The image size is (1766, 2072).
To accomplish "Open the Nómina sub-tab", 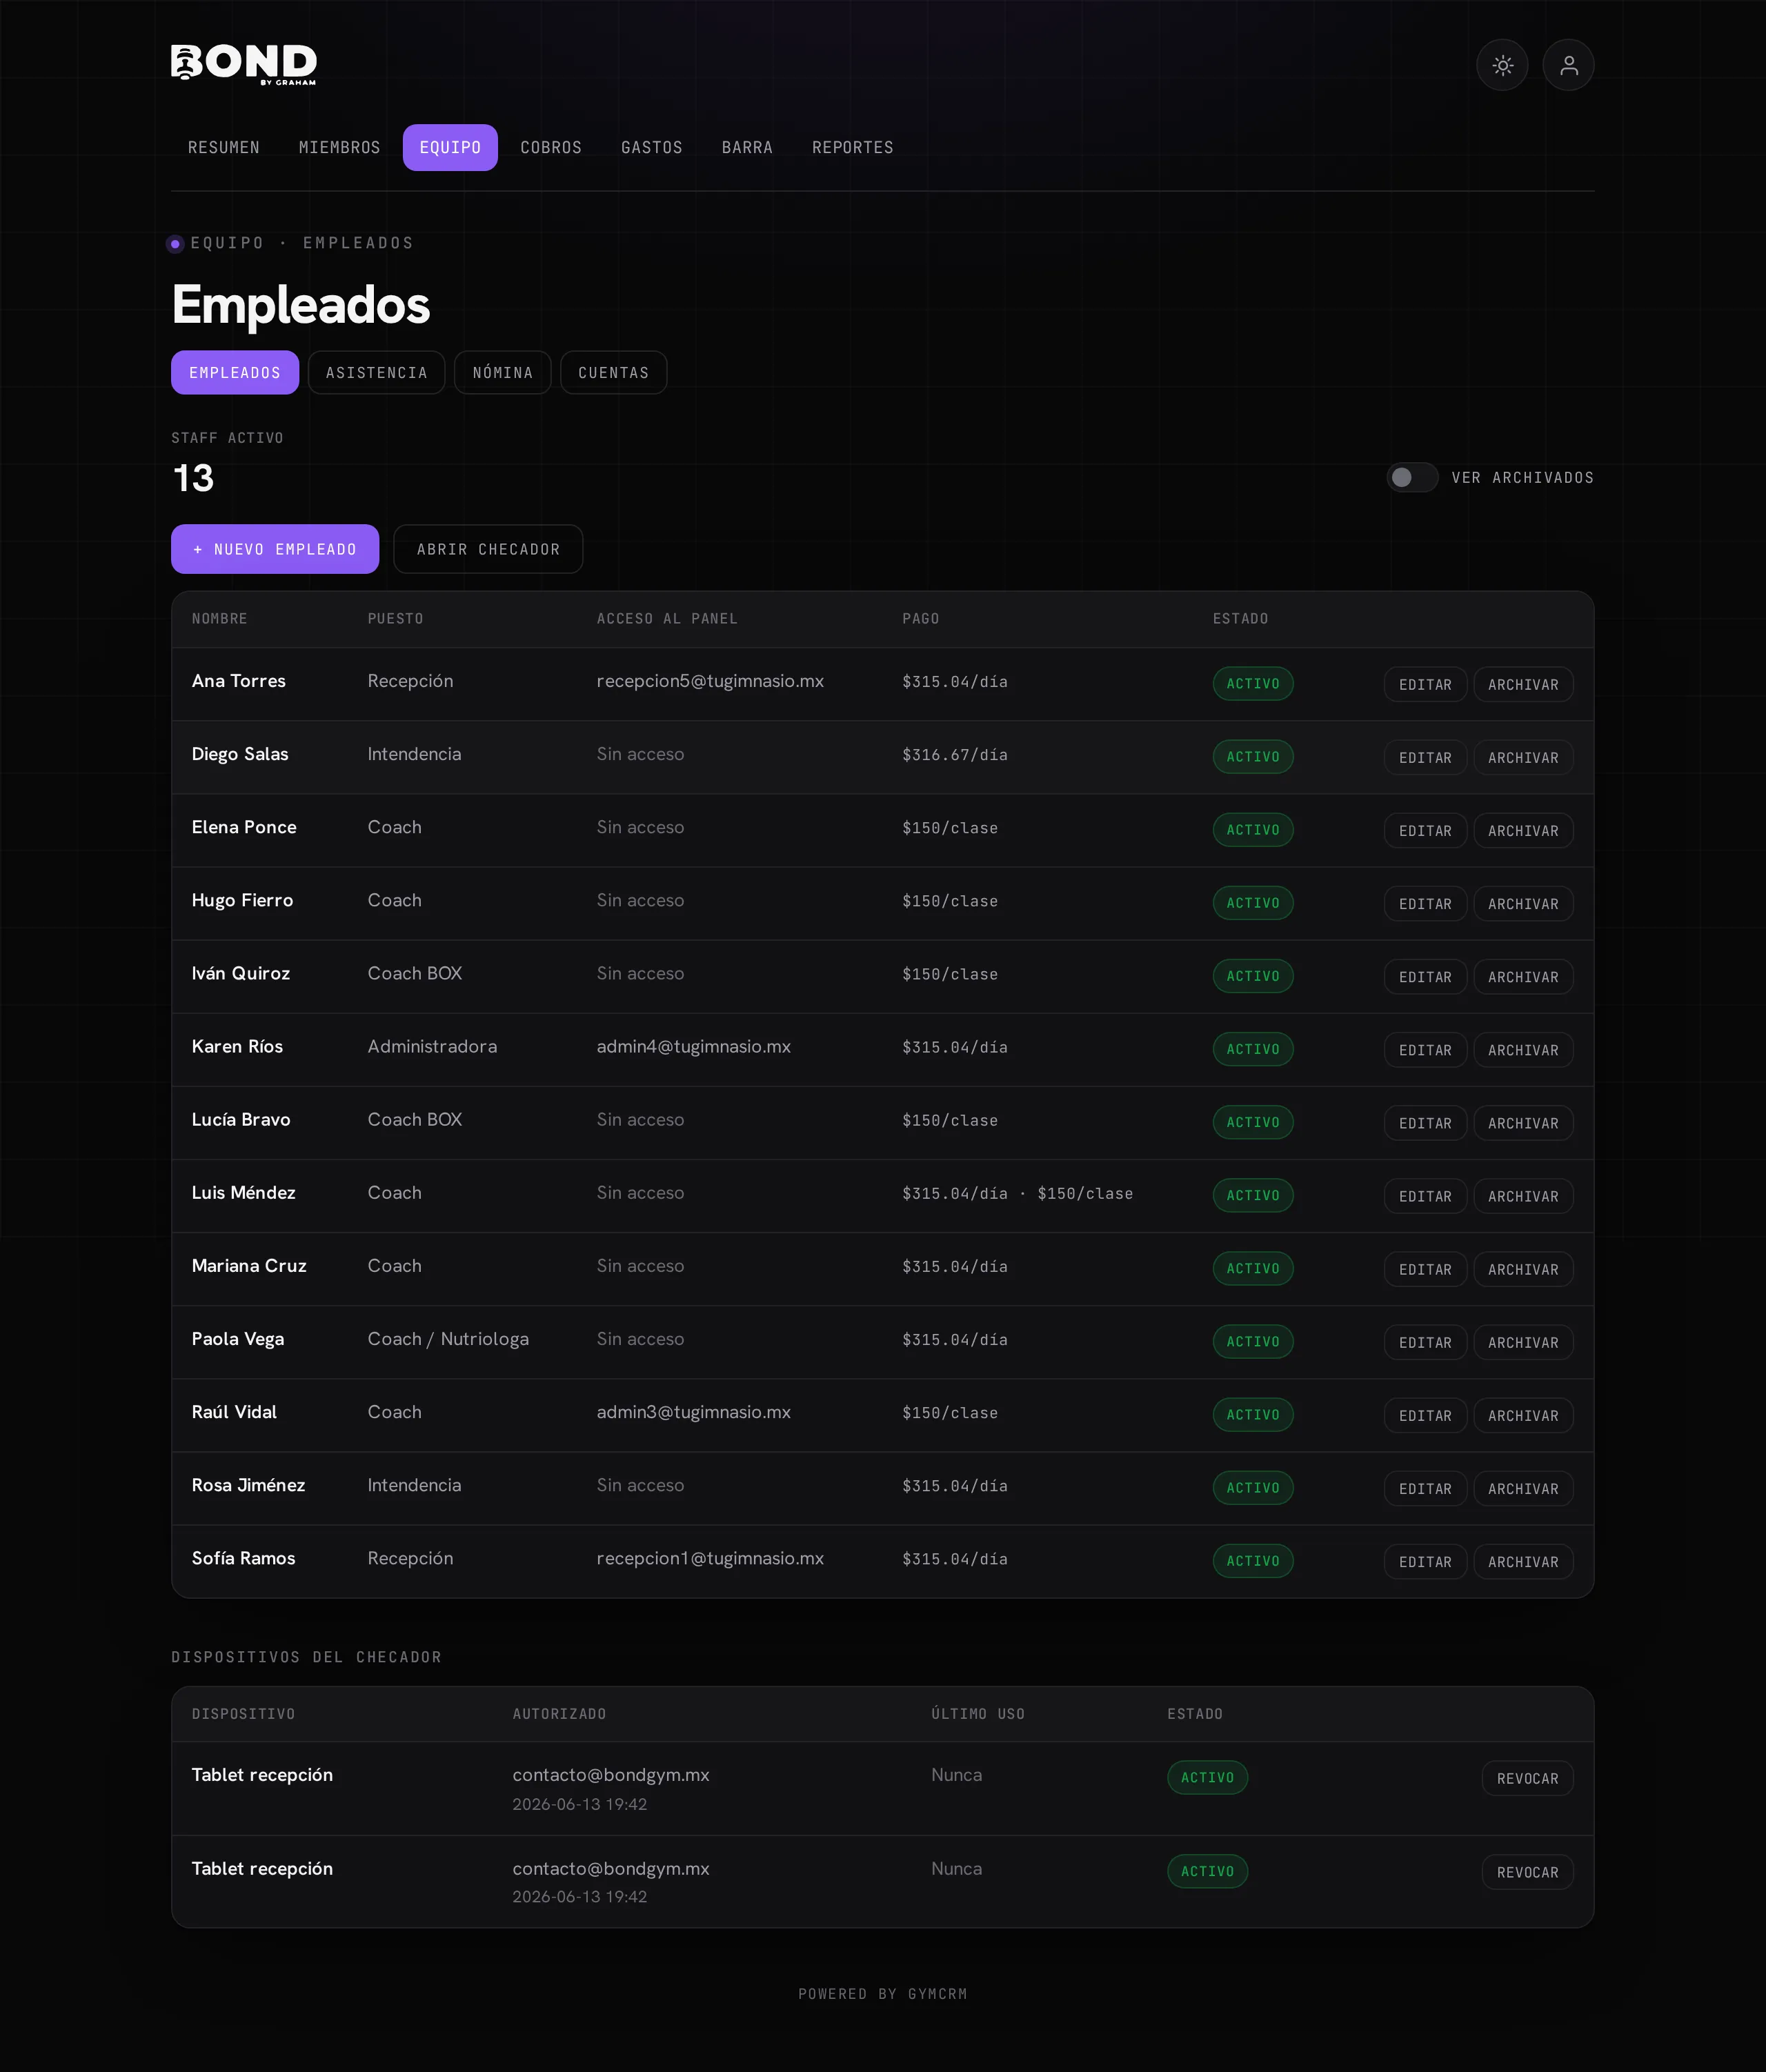I will click(503, 372).
